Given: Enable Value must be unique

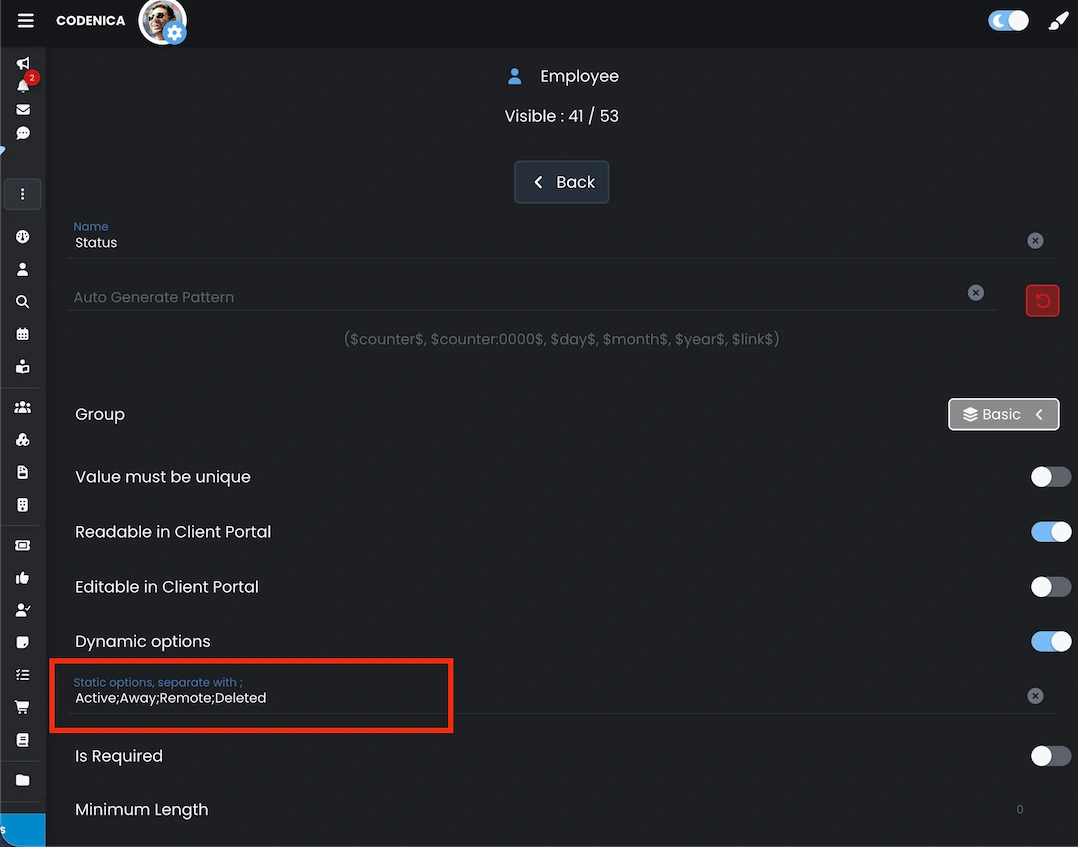Looking at the screenshot, I should 1050,477.
